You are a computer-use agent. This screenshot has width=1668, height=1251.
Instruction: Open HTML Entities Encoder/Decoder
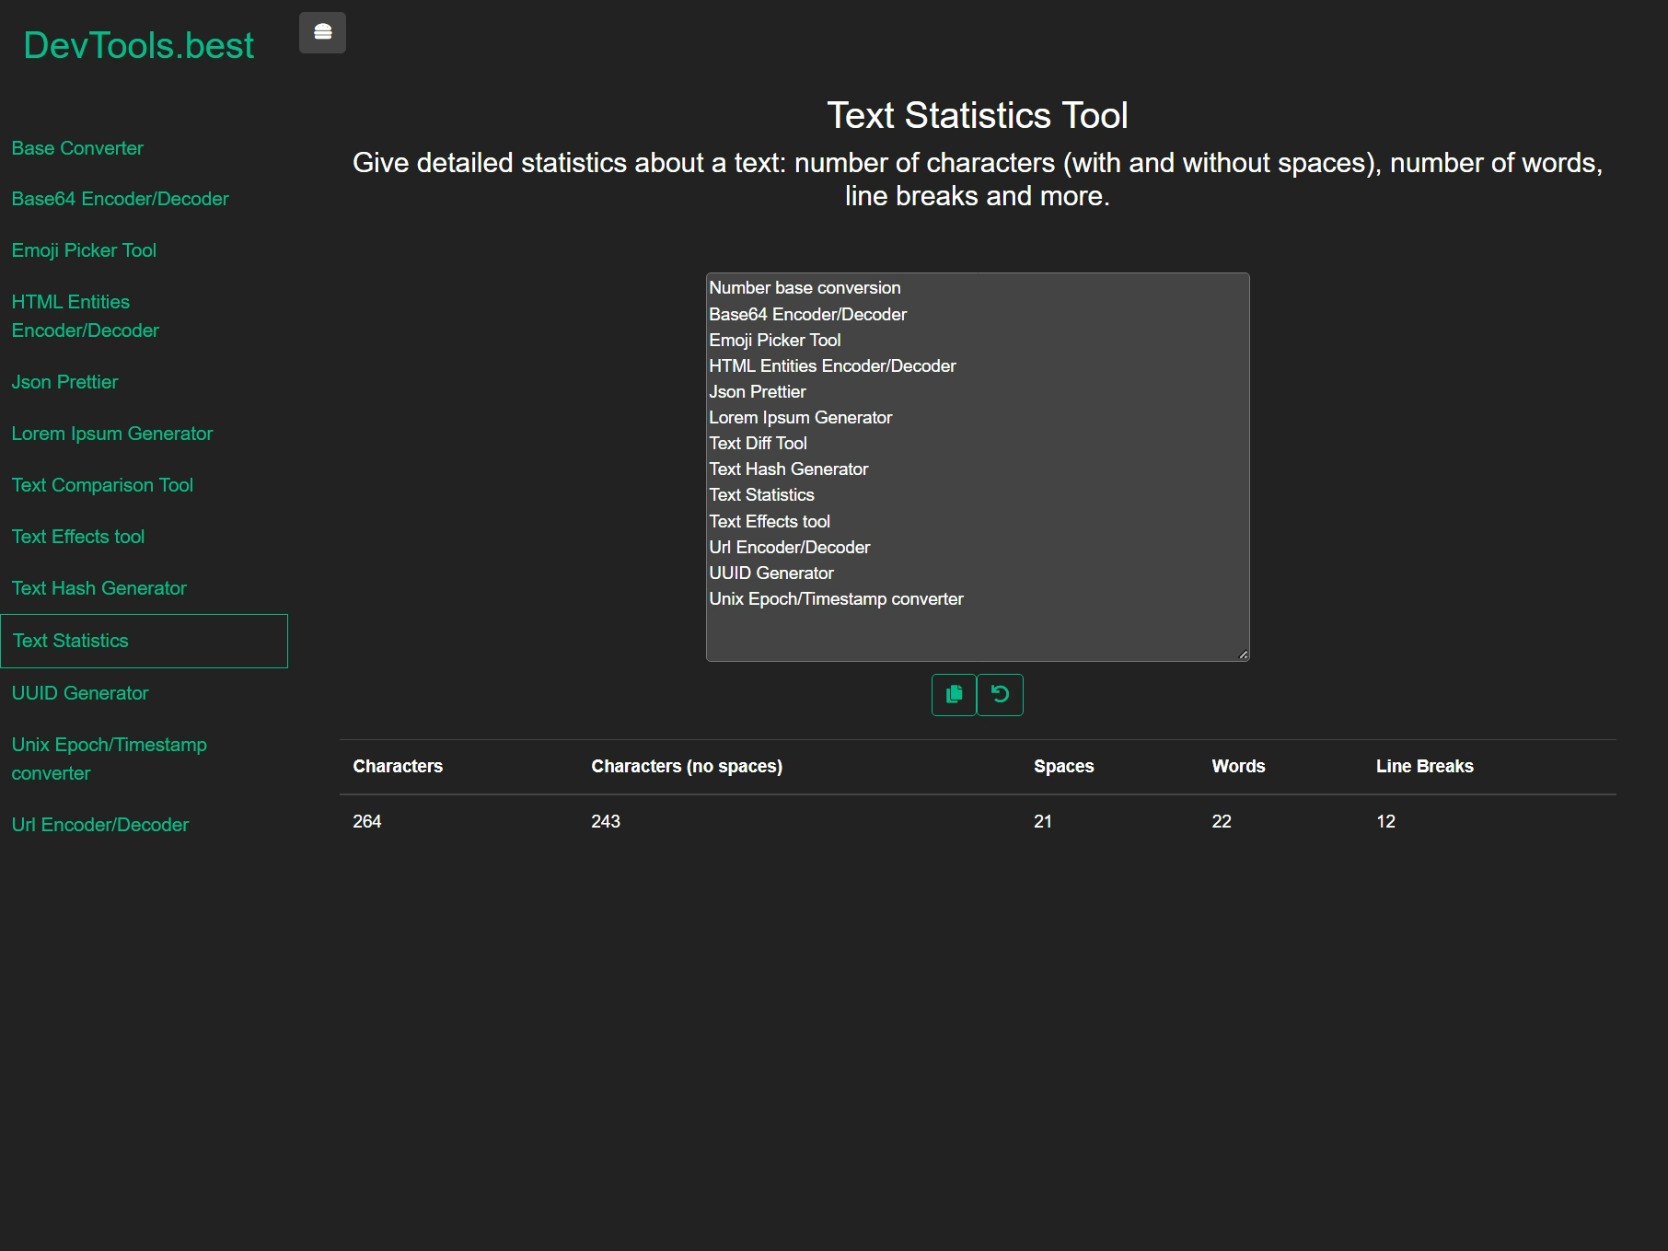85,316
